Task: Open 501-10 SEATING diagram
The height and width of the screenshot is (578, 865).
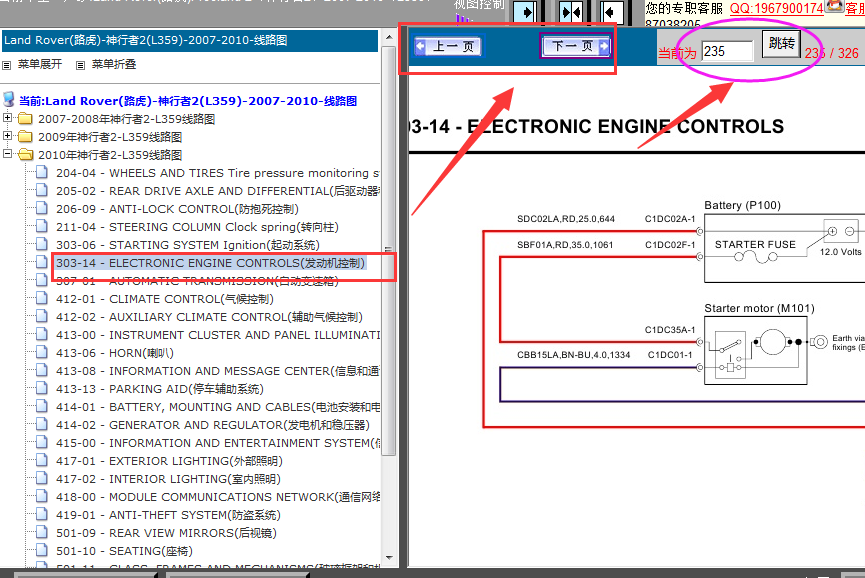Action: coord(124,552)
